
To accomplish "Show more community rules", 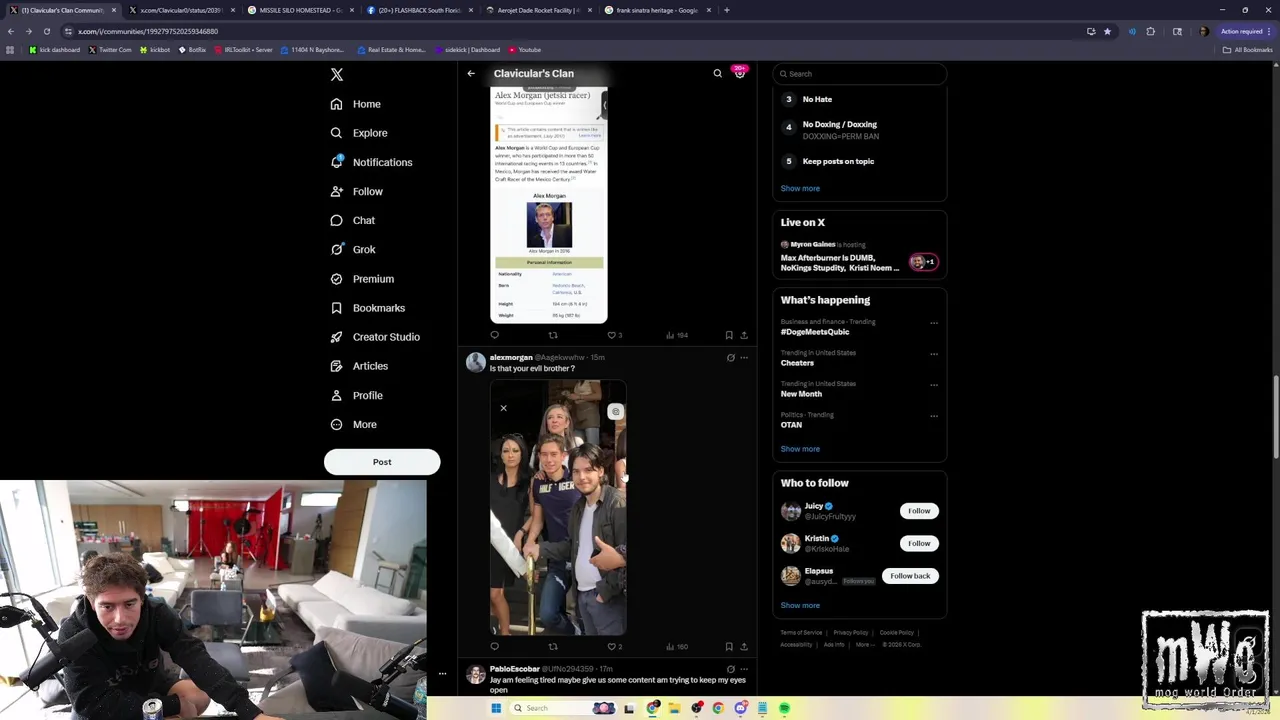I will click(800, 188).
